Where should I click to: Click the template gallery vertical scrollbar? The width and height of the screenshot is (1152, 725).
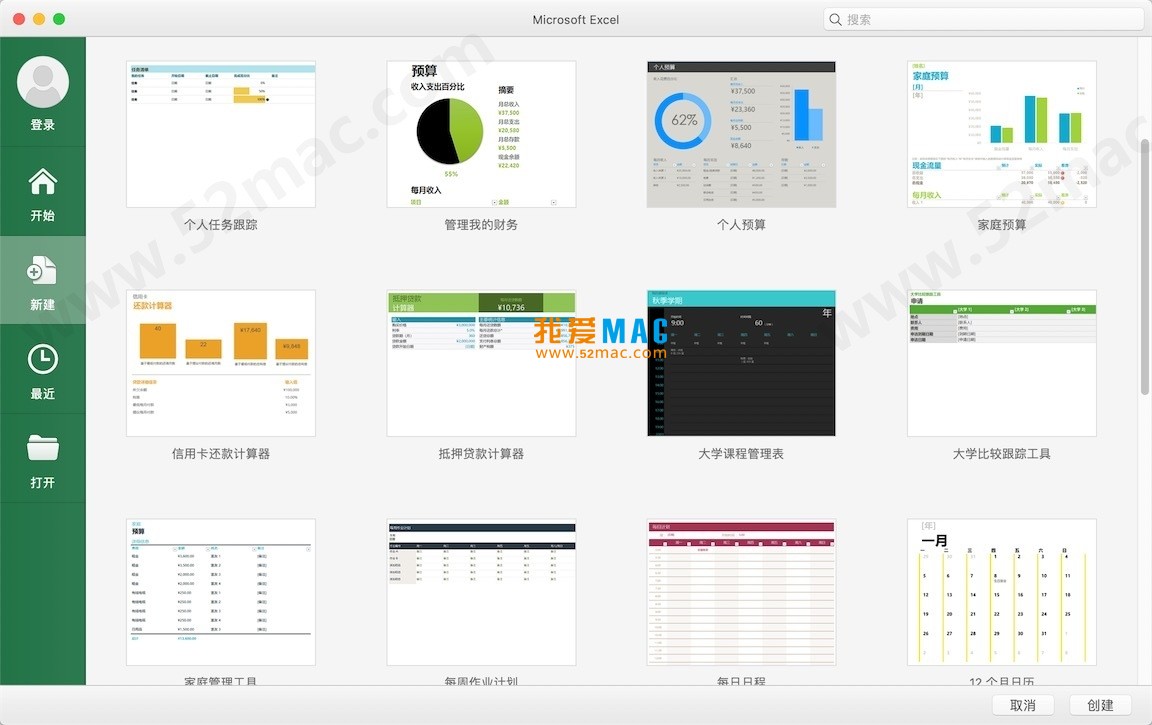coord(1145,267)
